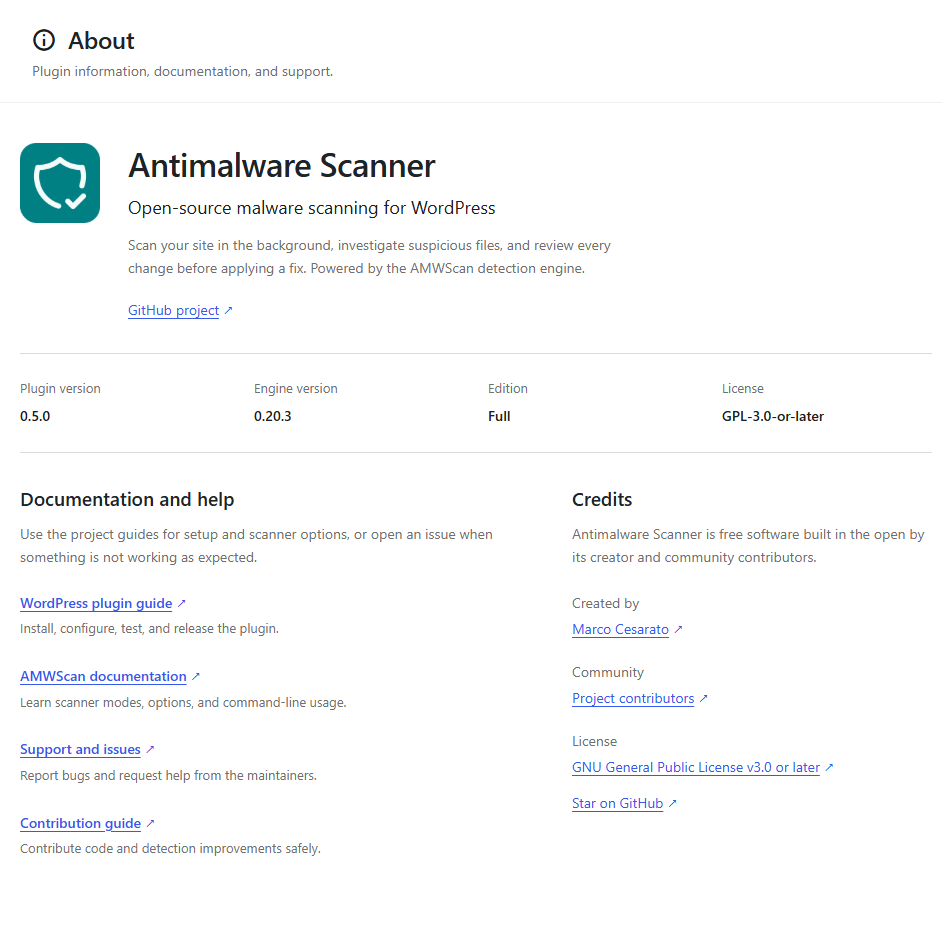Viewport: 942px width, 926px height.
Task: Click the 'Engine version' label
Action: (x=296, y=389)
